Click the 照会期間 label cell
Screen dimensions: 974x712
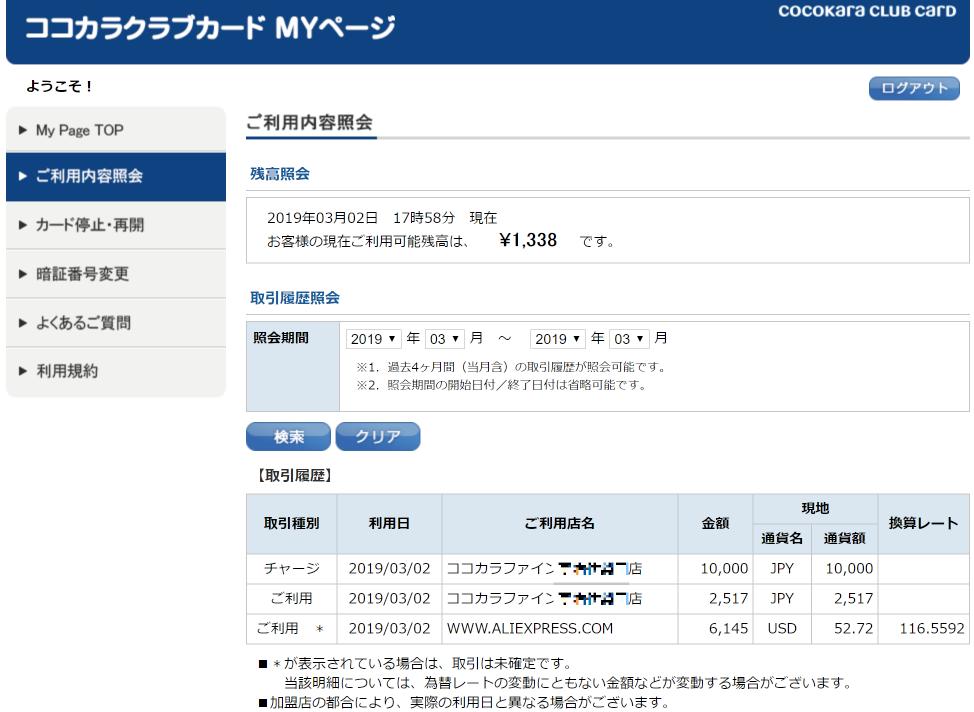(x=293, y=367)
